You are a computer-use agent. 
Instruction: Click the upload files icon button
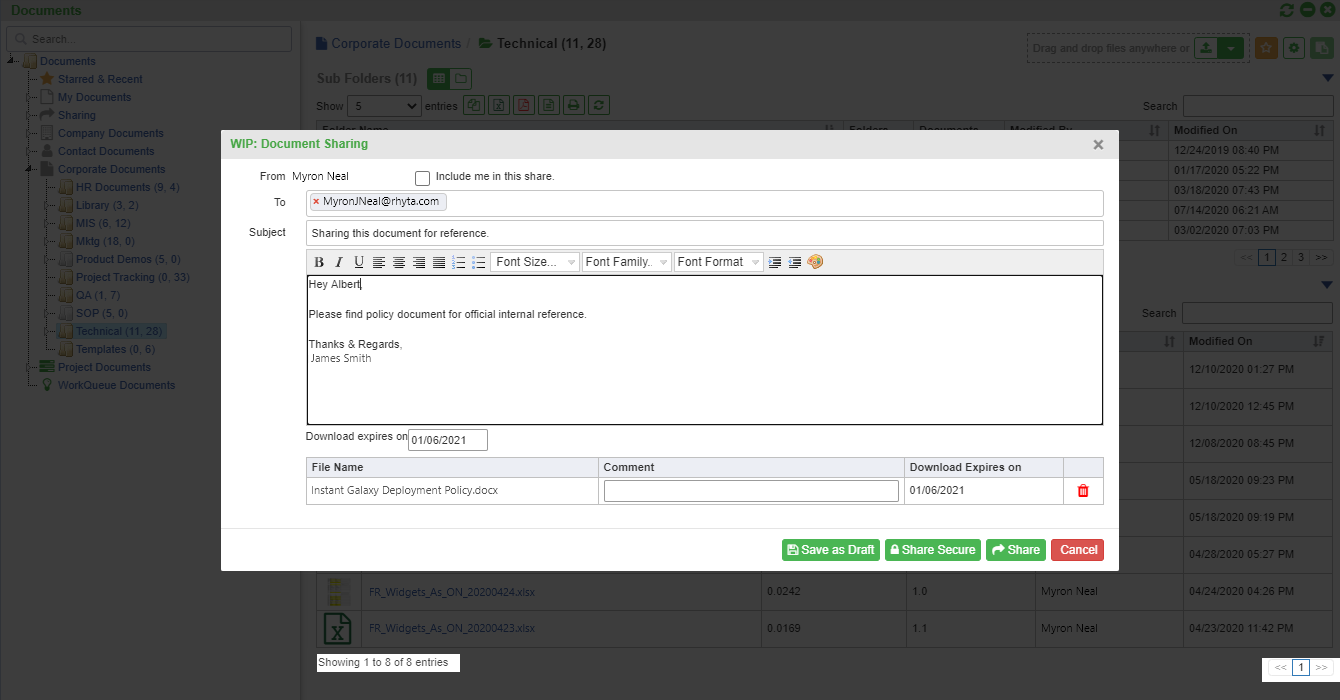(x=1207, y=48)
